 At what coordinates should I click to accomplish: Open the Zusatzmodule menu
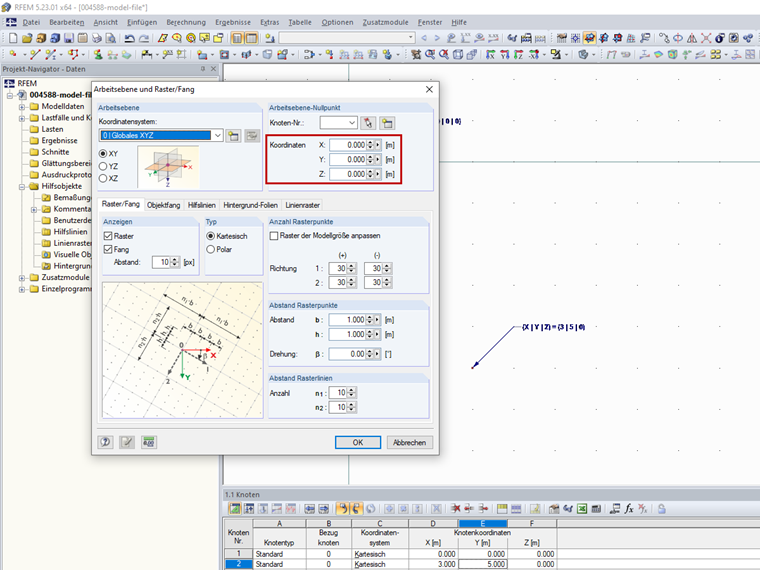(x=385, y=22)
